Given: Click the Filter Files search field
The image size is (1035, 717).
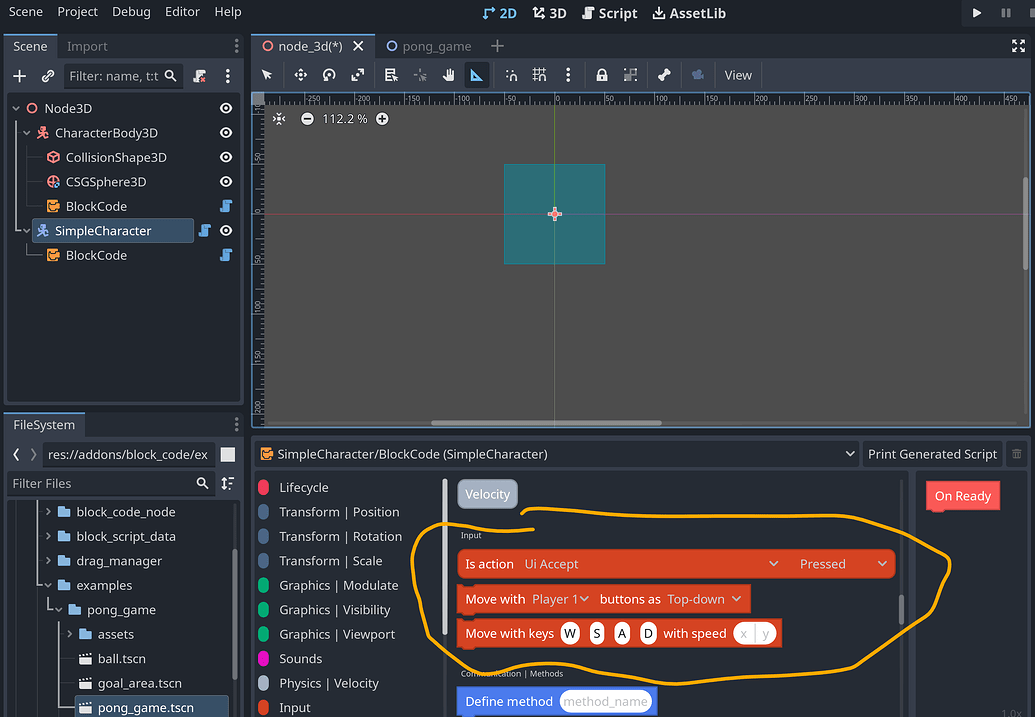Looking at the screenshot, I should coord(110,483).
